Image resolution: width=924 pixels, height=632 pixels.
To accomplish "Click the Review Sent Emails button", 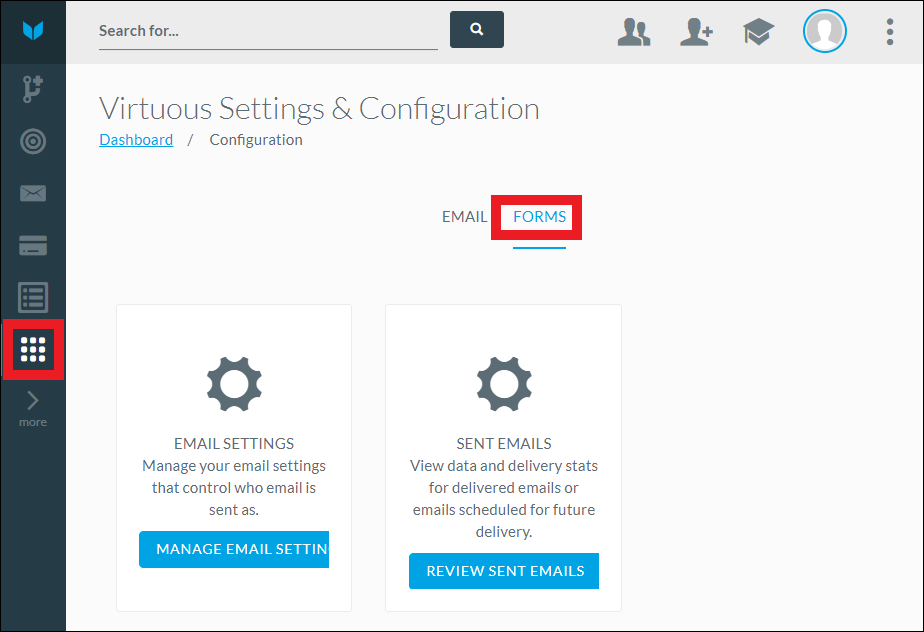I will click(x=504, y=571).
